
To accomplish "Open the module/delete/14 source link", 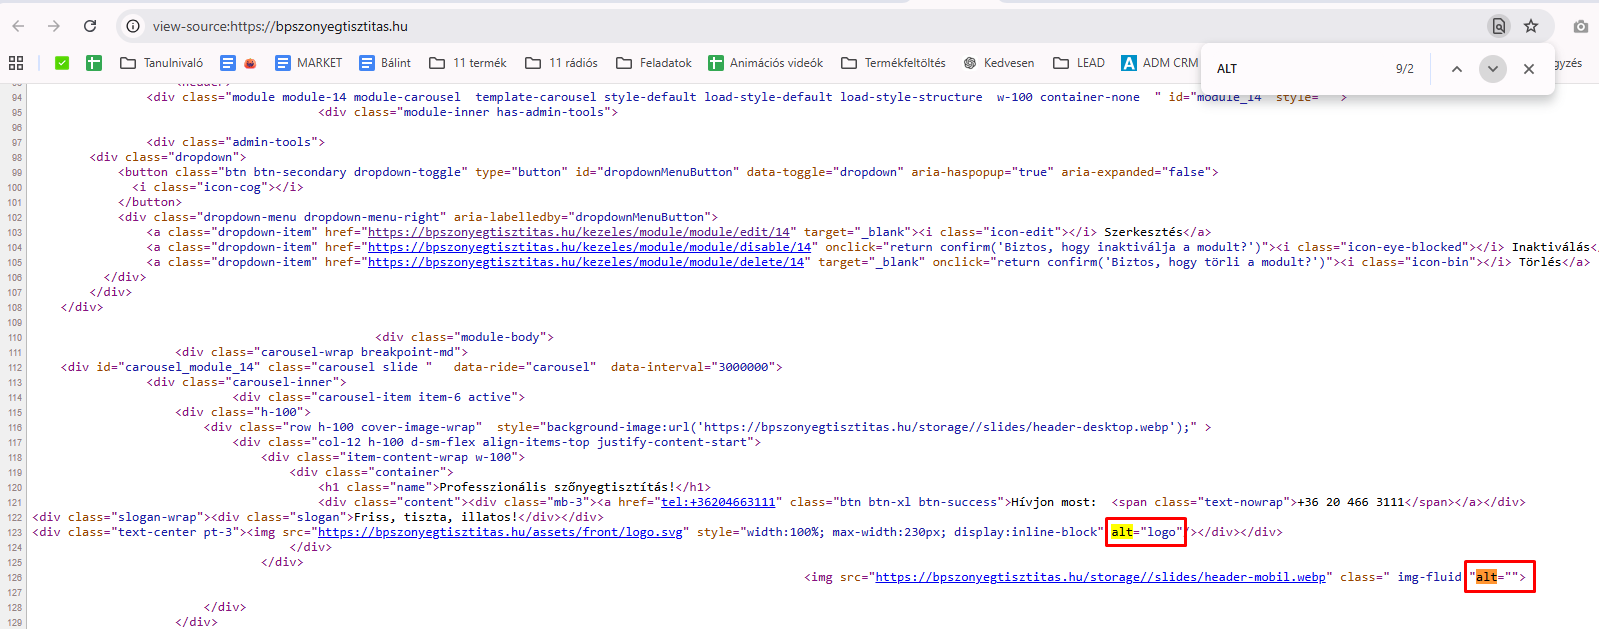I will [x=586, y=262].
